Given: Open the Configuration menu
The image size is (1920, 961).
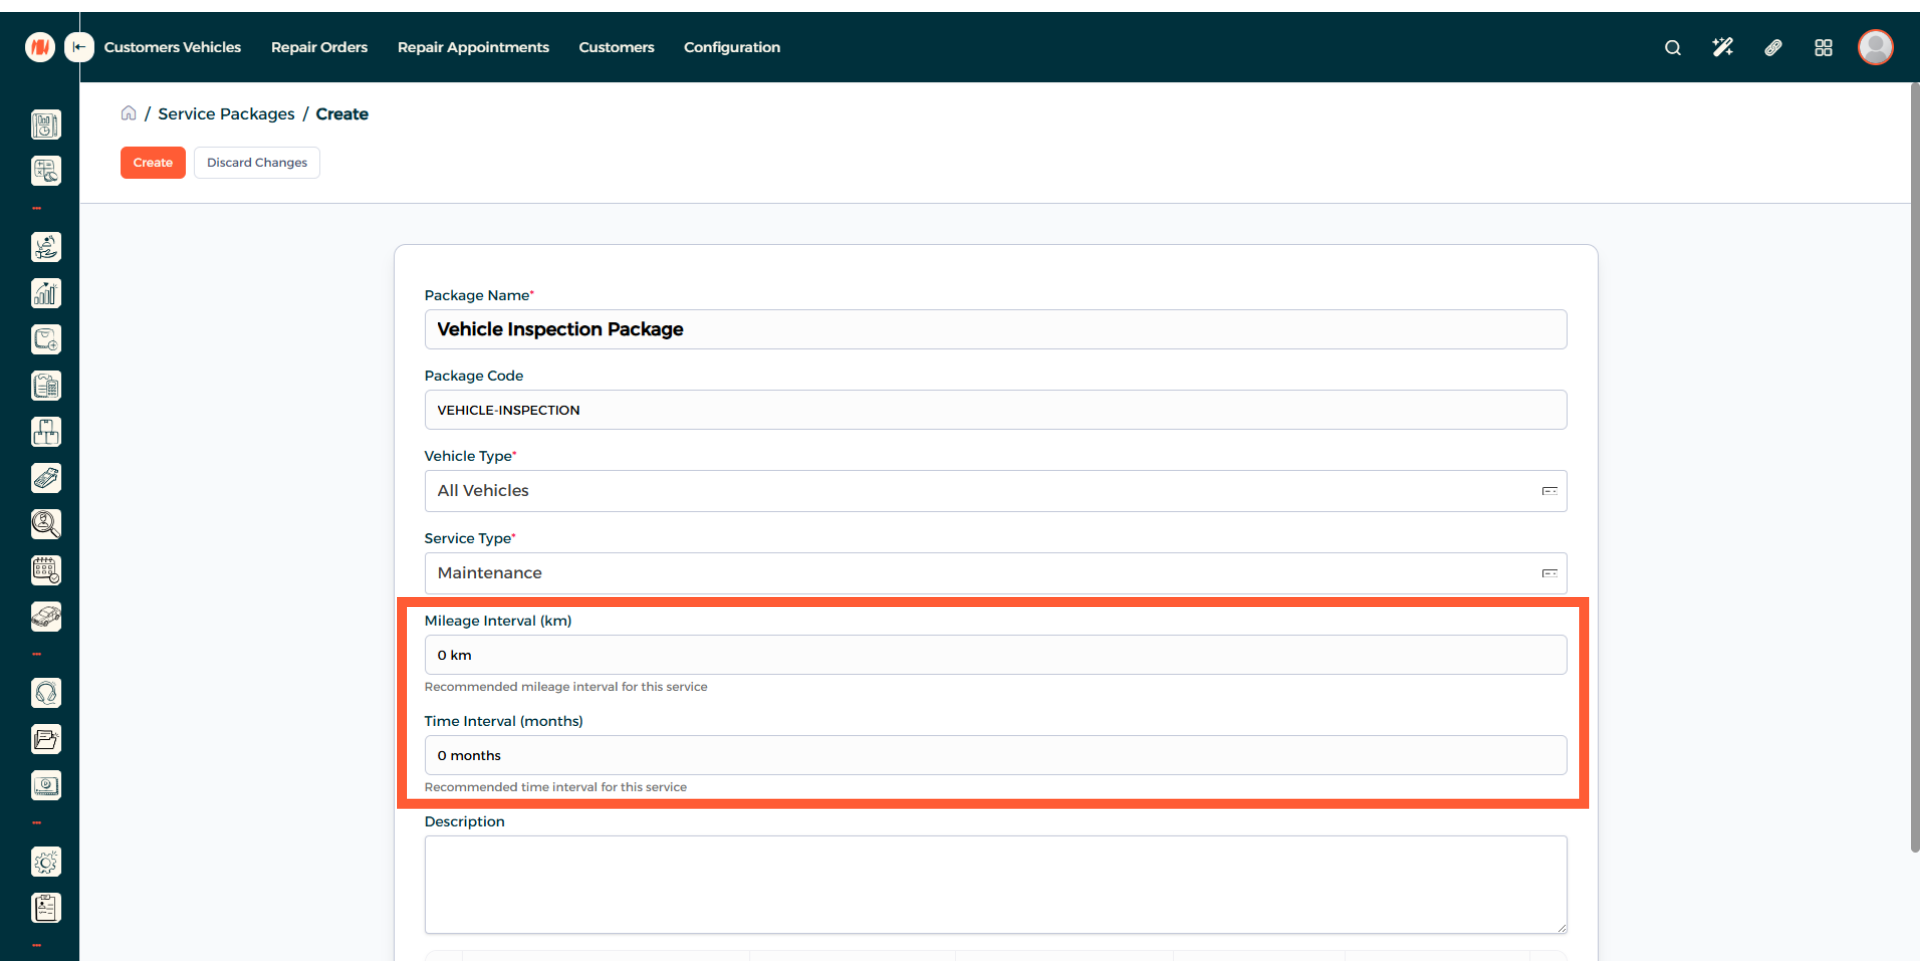Looking at the screenshot, I should pos(731,47).
